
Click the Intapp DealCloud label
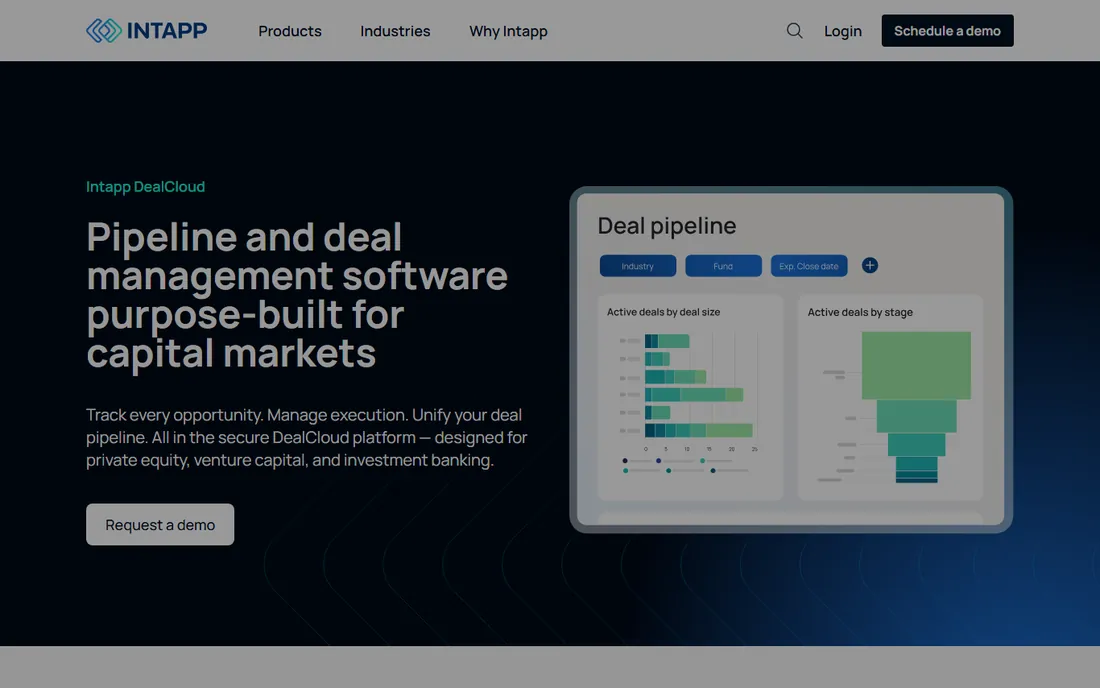click(x=145, y=187)
